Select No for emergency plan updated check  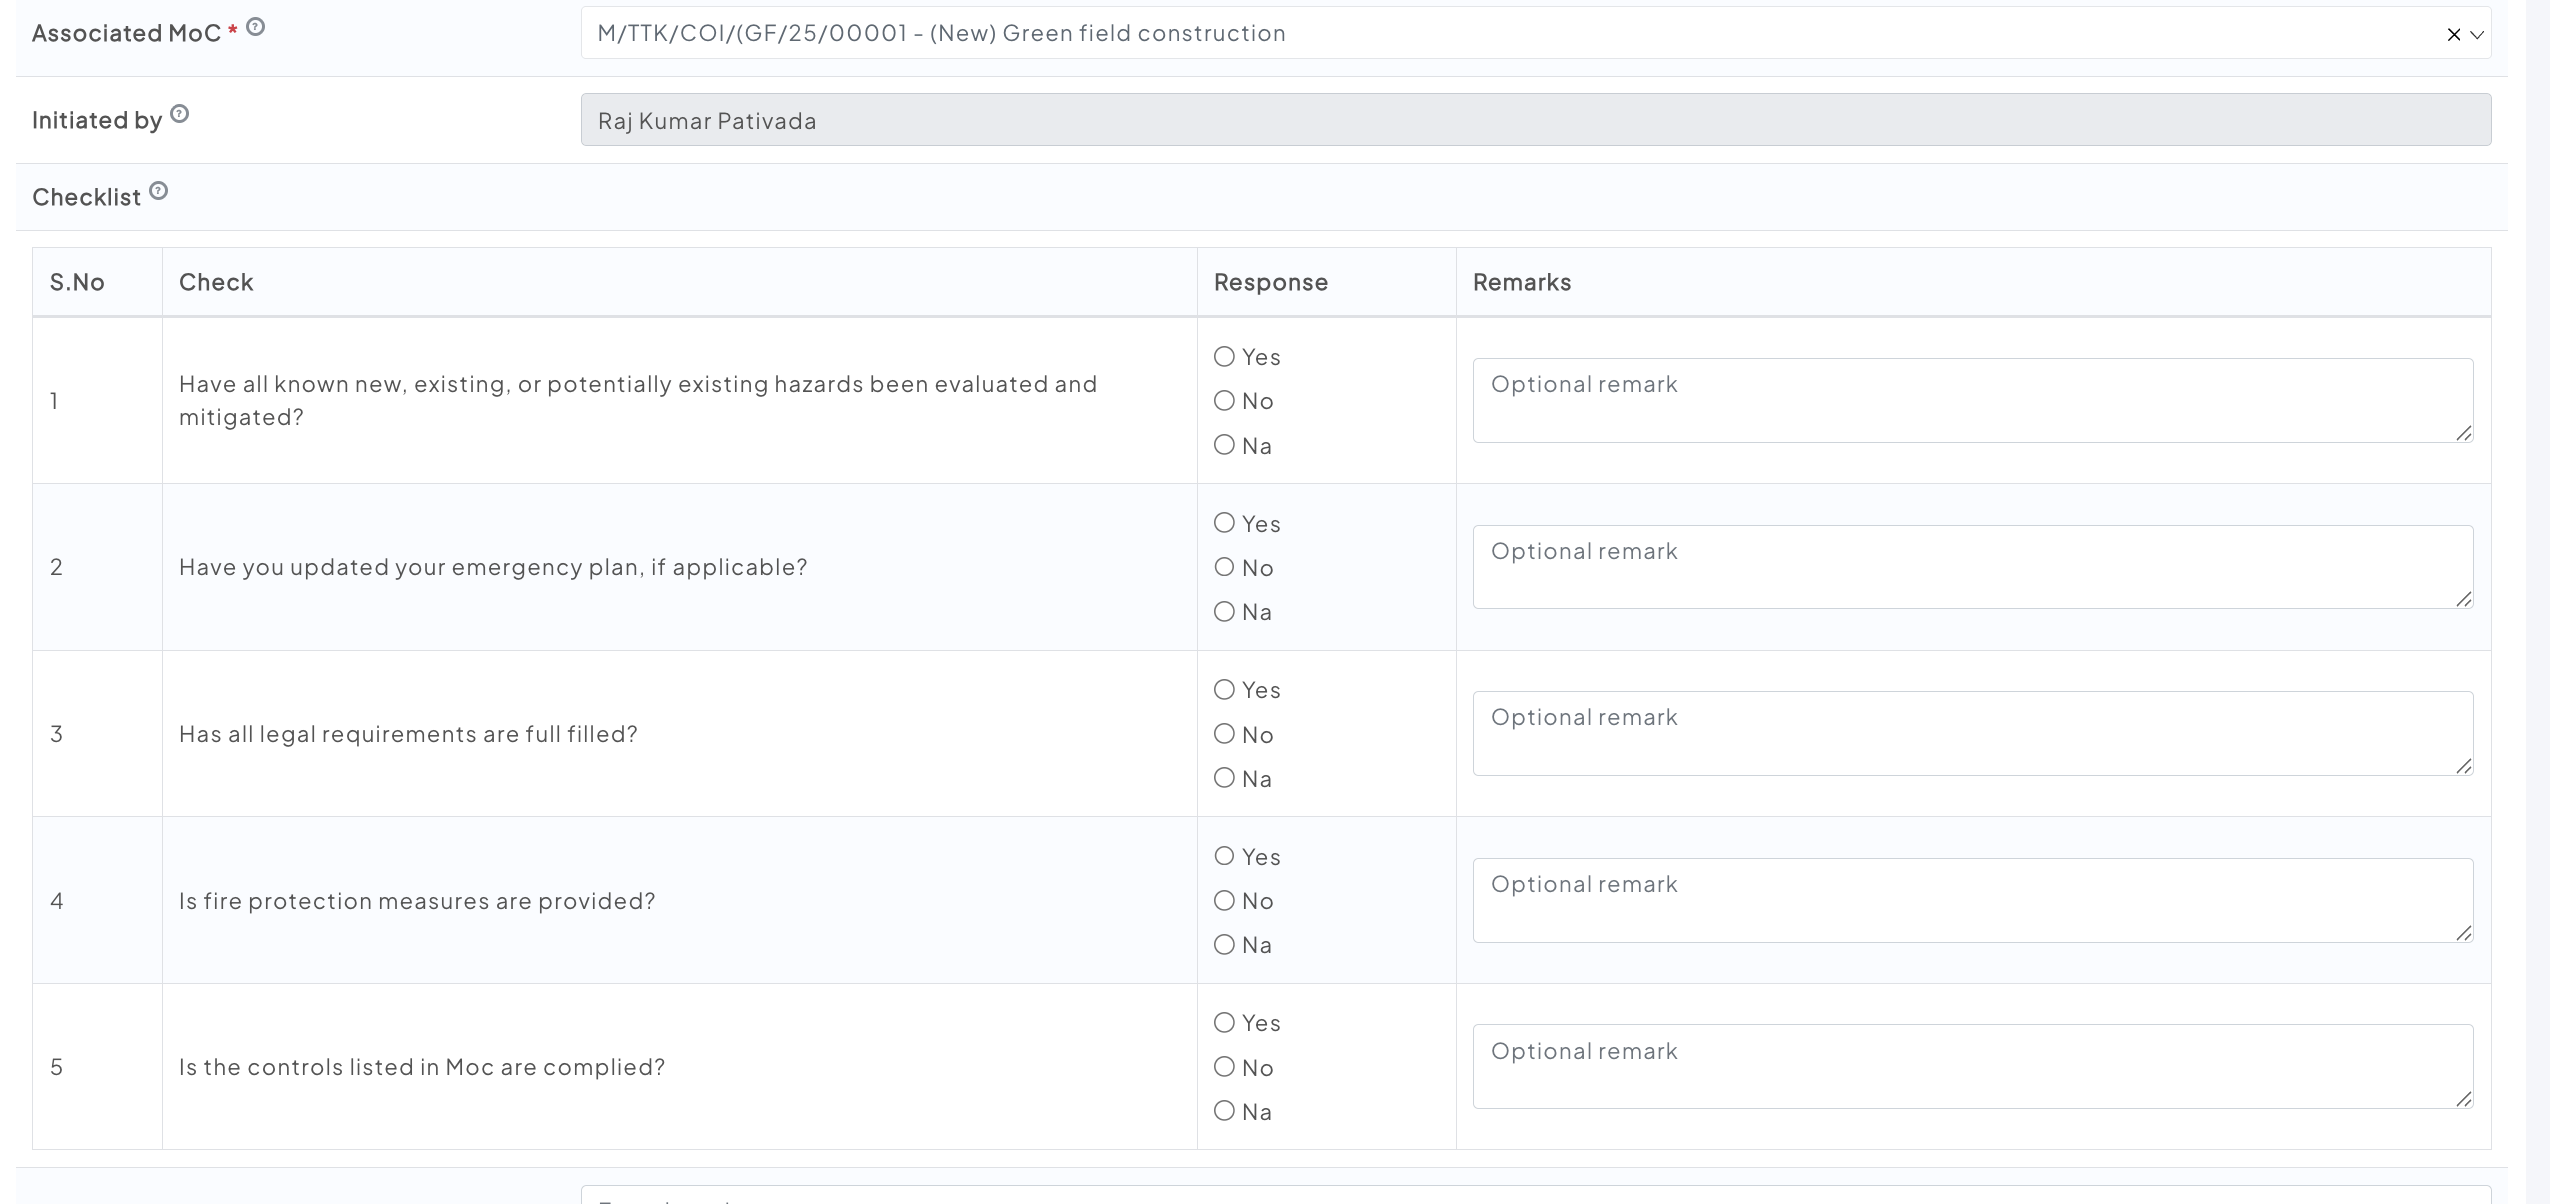1224,567
